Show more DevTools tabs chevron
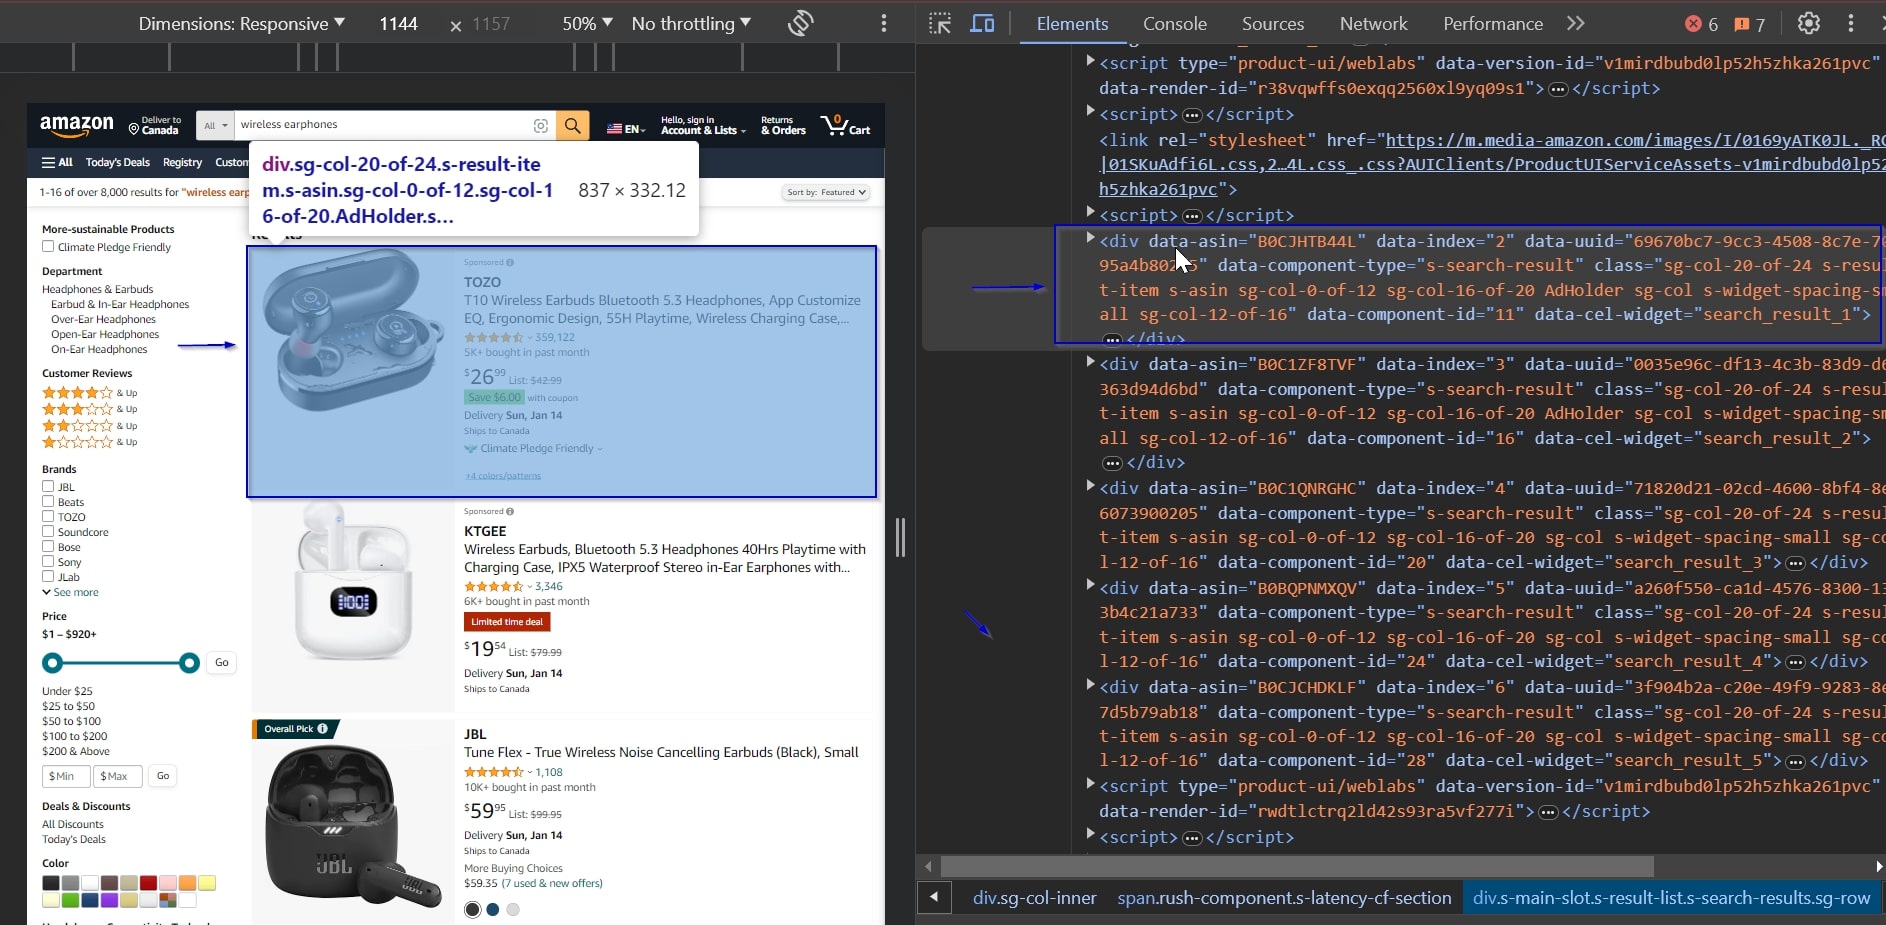 pos(1576,23)
